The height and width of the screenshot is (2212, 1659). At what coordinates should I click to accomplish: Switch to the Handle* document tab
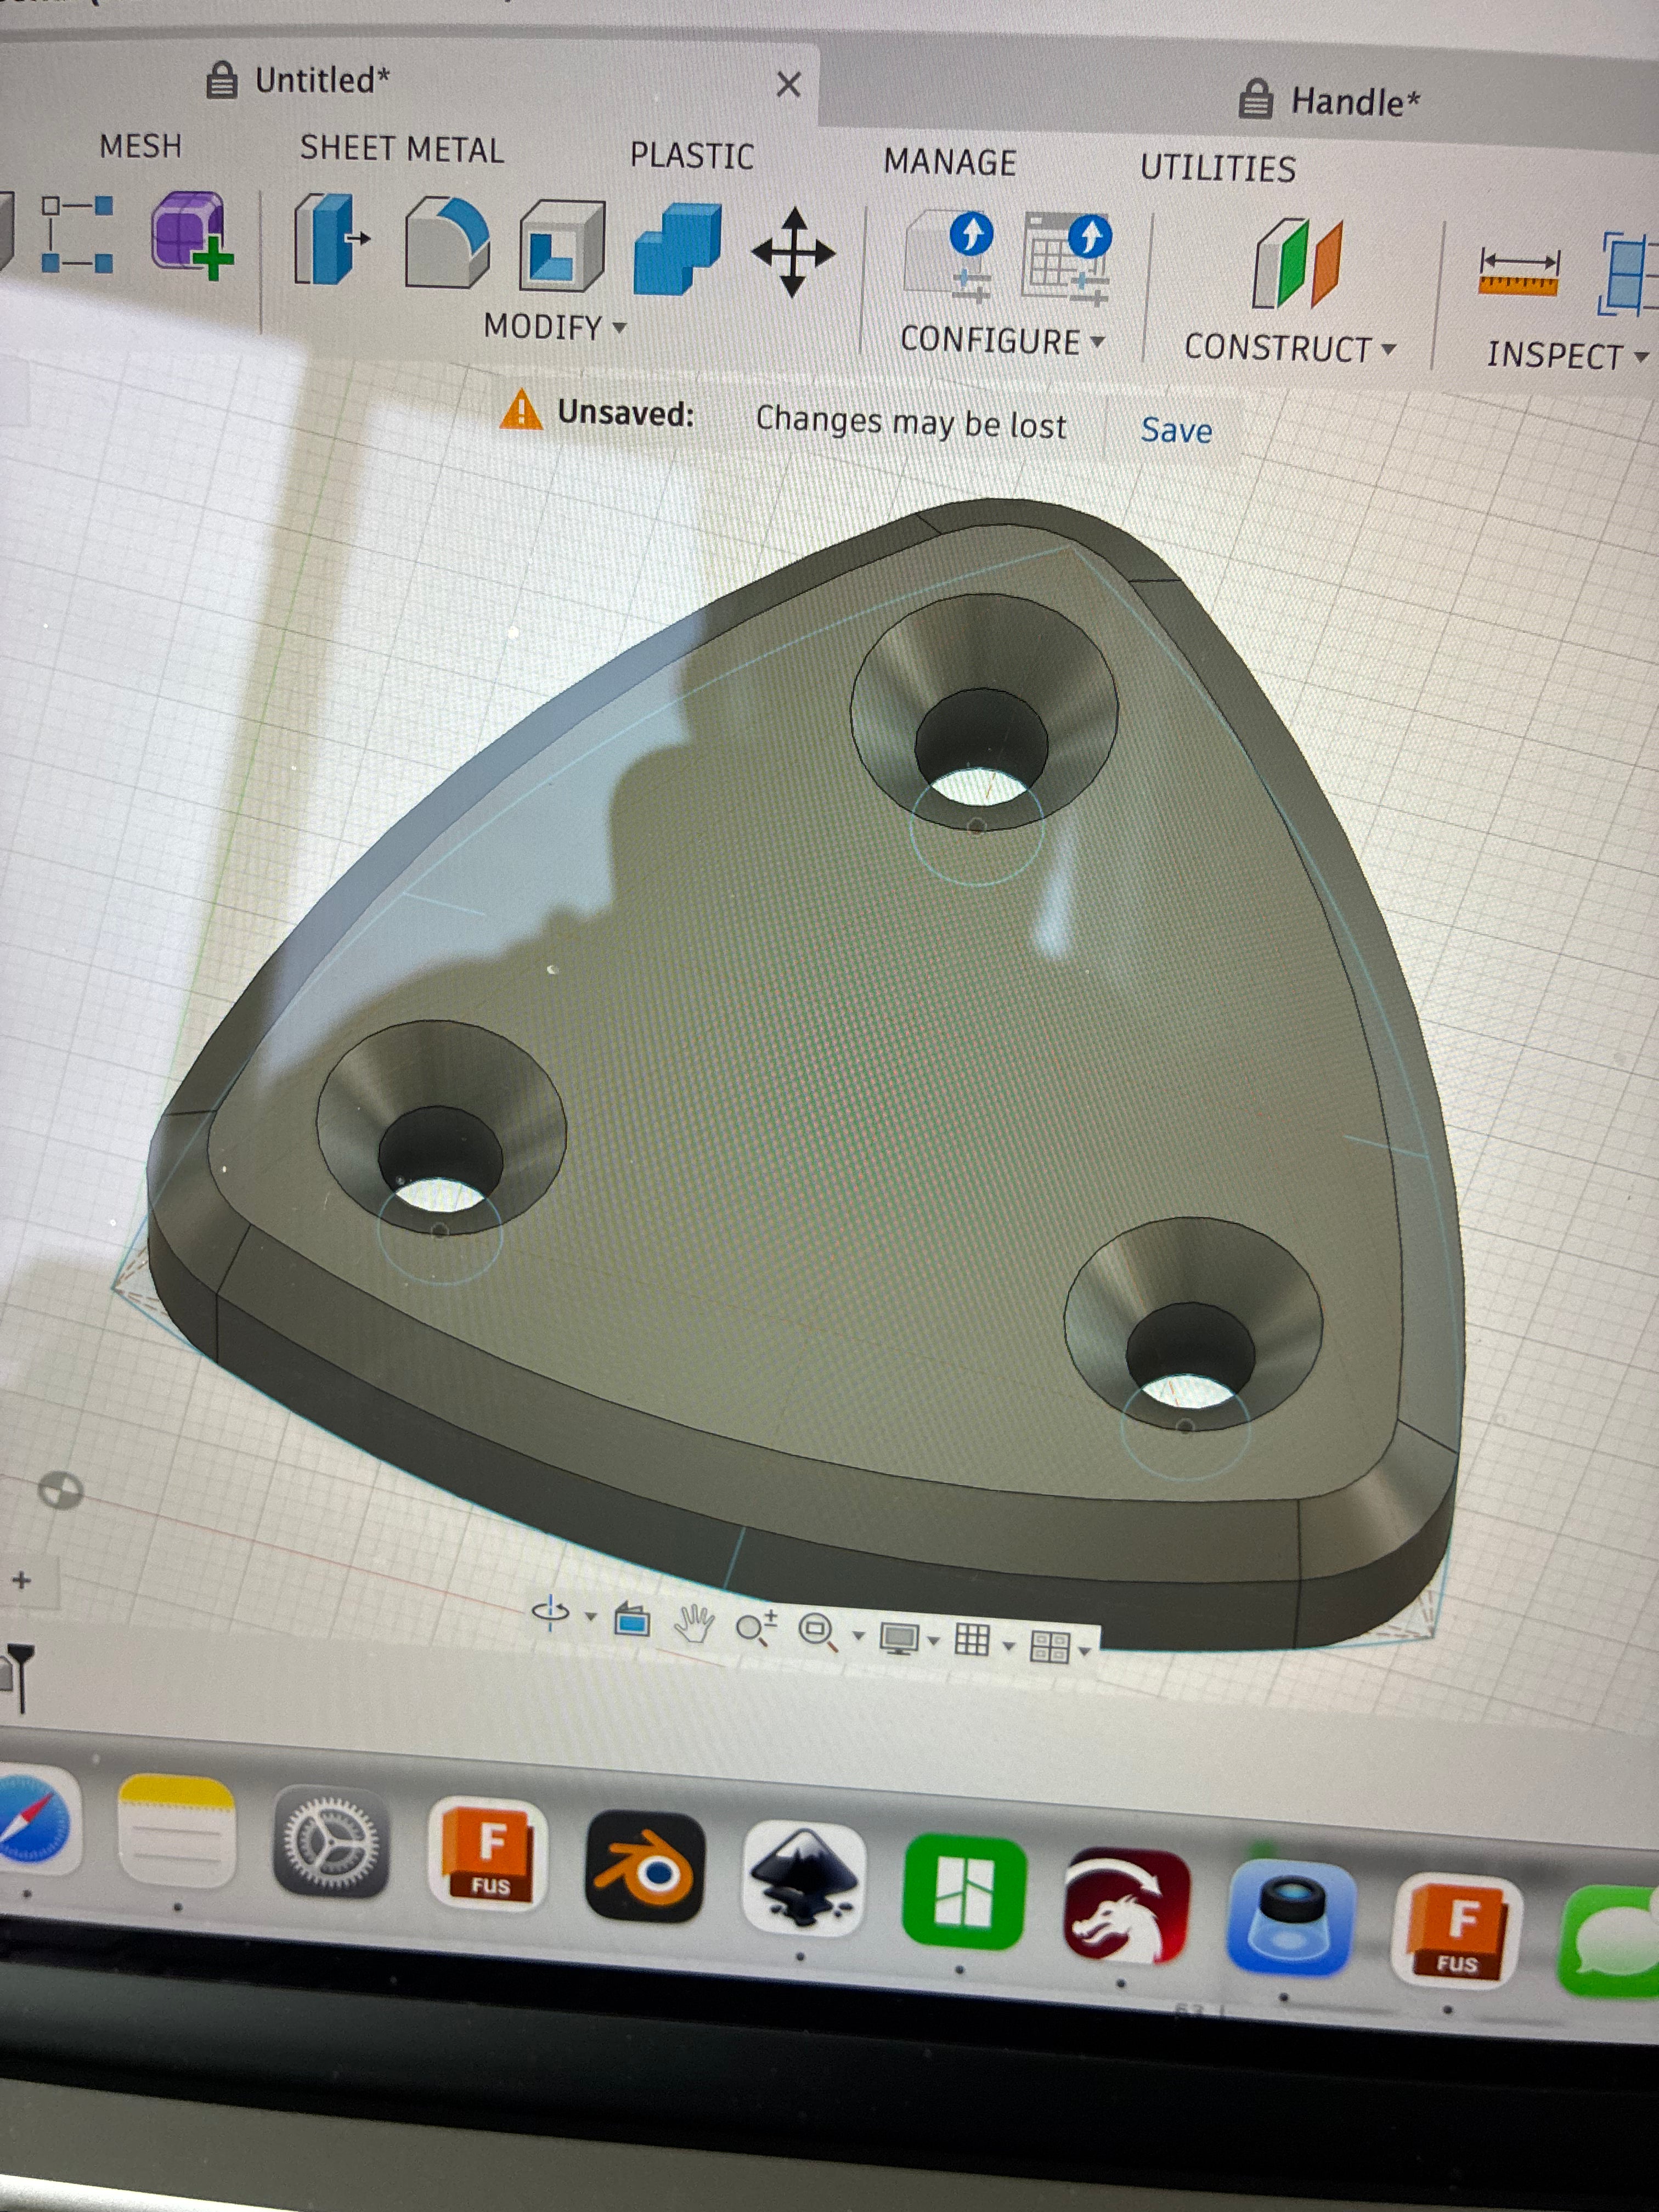point(1330,101)
